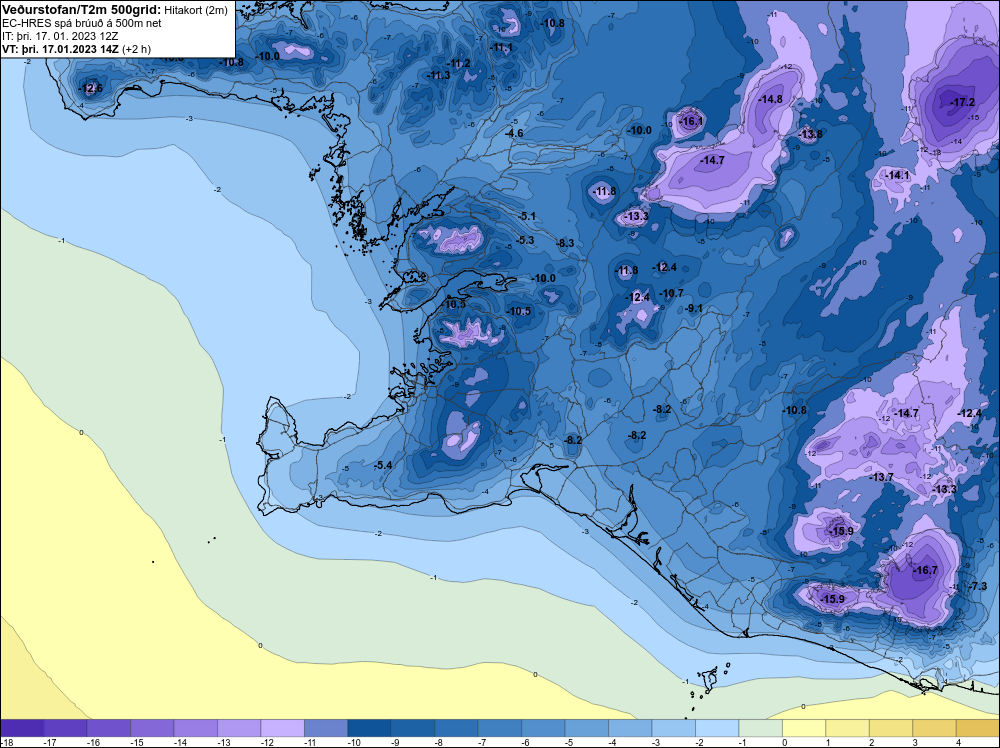Click the -14.8 temperature label
Screen dimensions: 1000x748
tap(770, 99)
